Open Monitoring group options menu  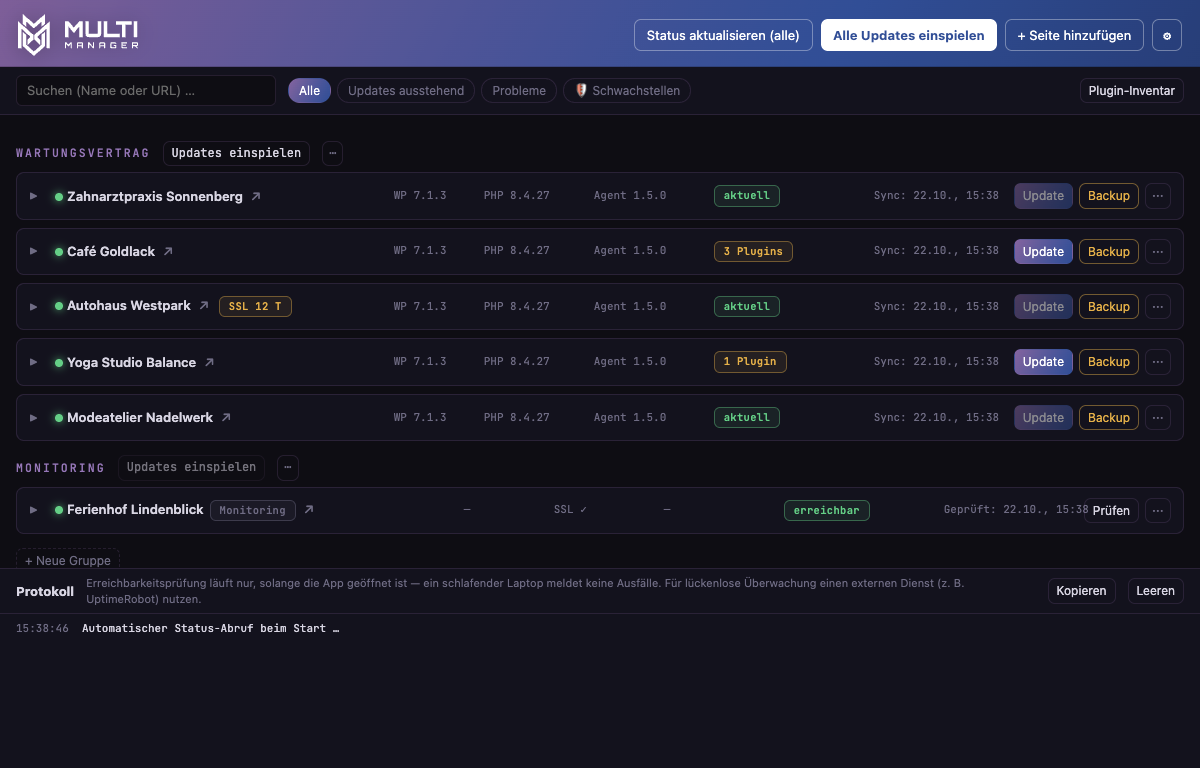(288, 467)
